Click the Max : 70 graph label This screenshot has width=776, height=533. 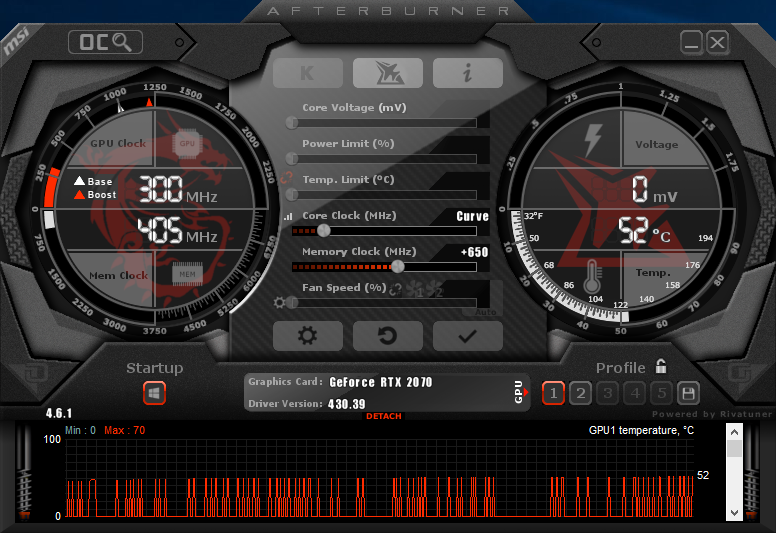(125, 430)
